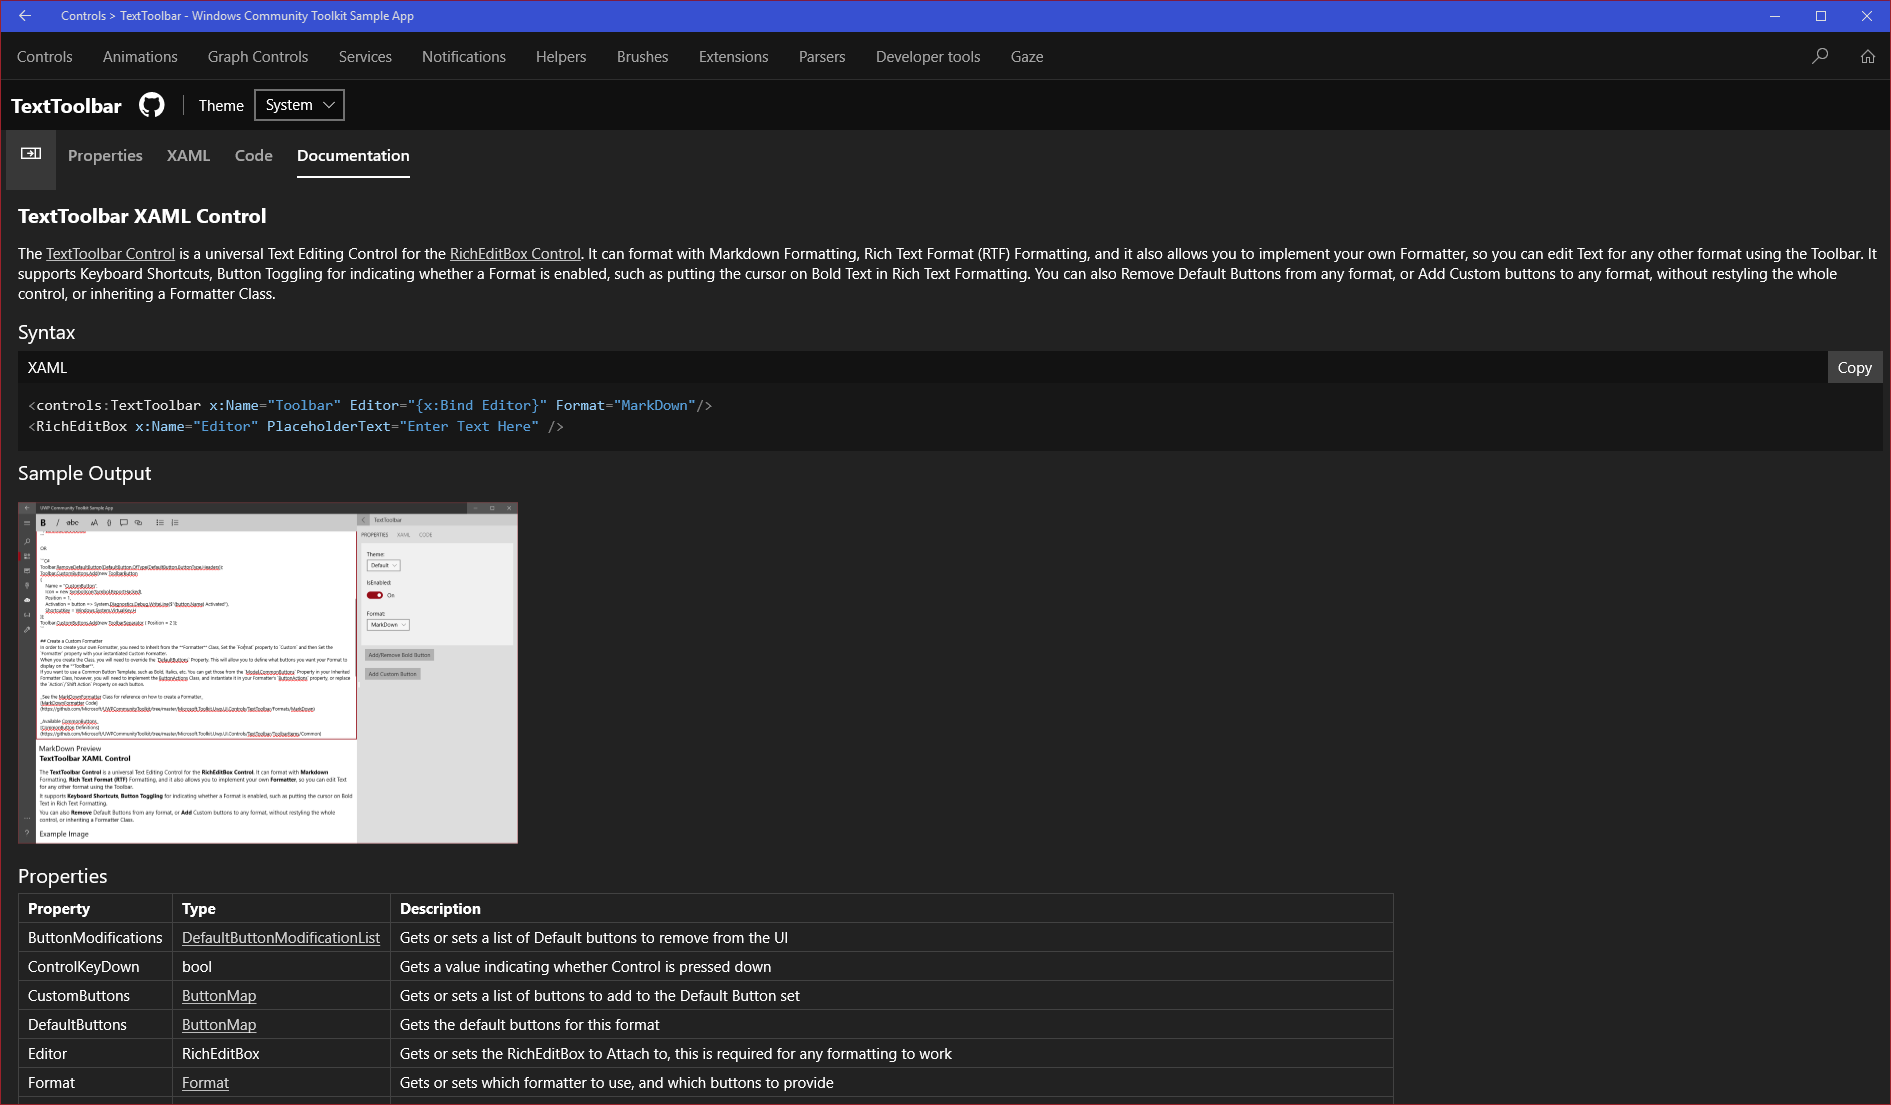The height and width of the screenshot is (1105, 1891).
Task: Click the XAML code block label
Action: [48, 368]
